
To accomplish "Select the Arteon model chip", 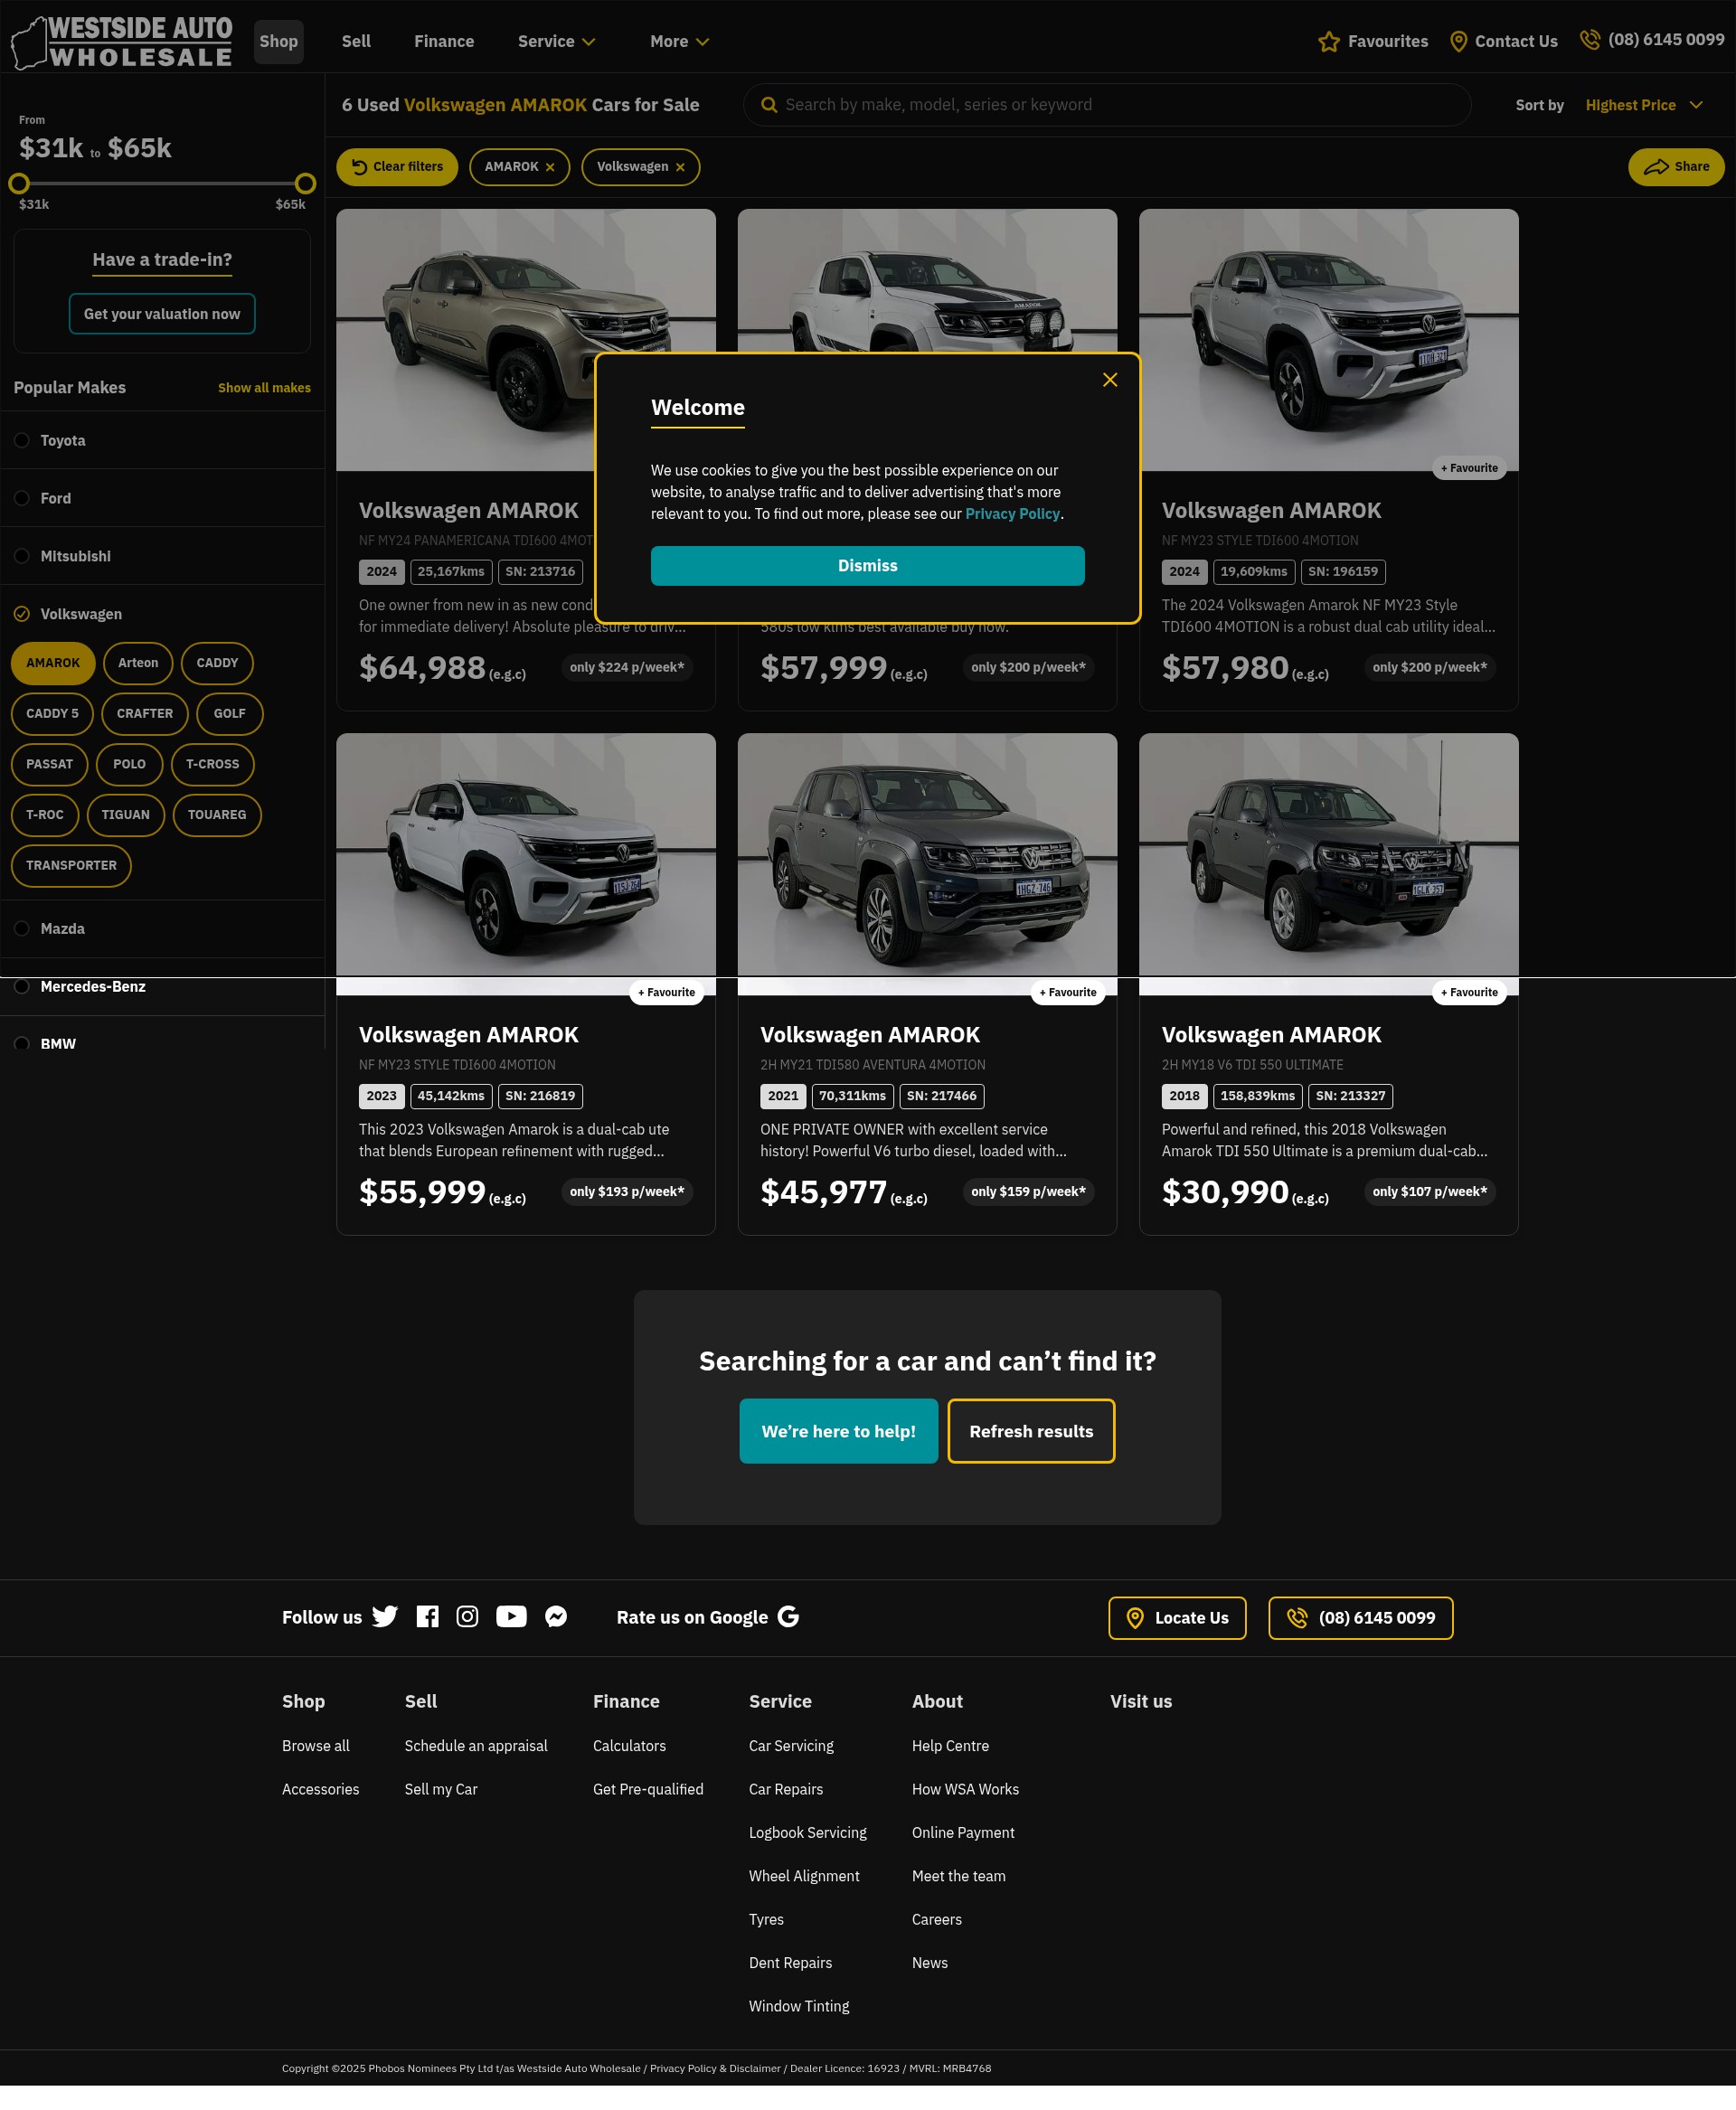I will 138,663.
